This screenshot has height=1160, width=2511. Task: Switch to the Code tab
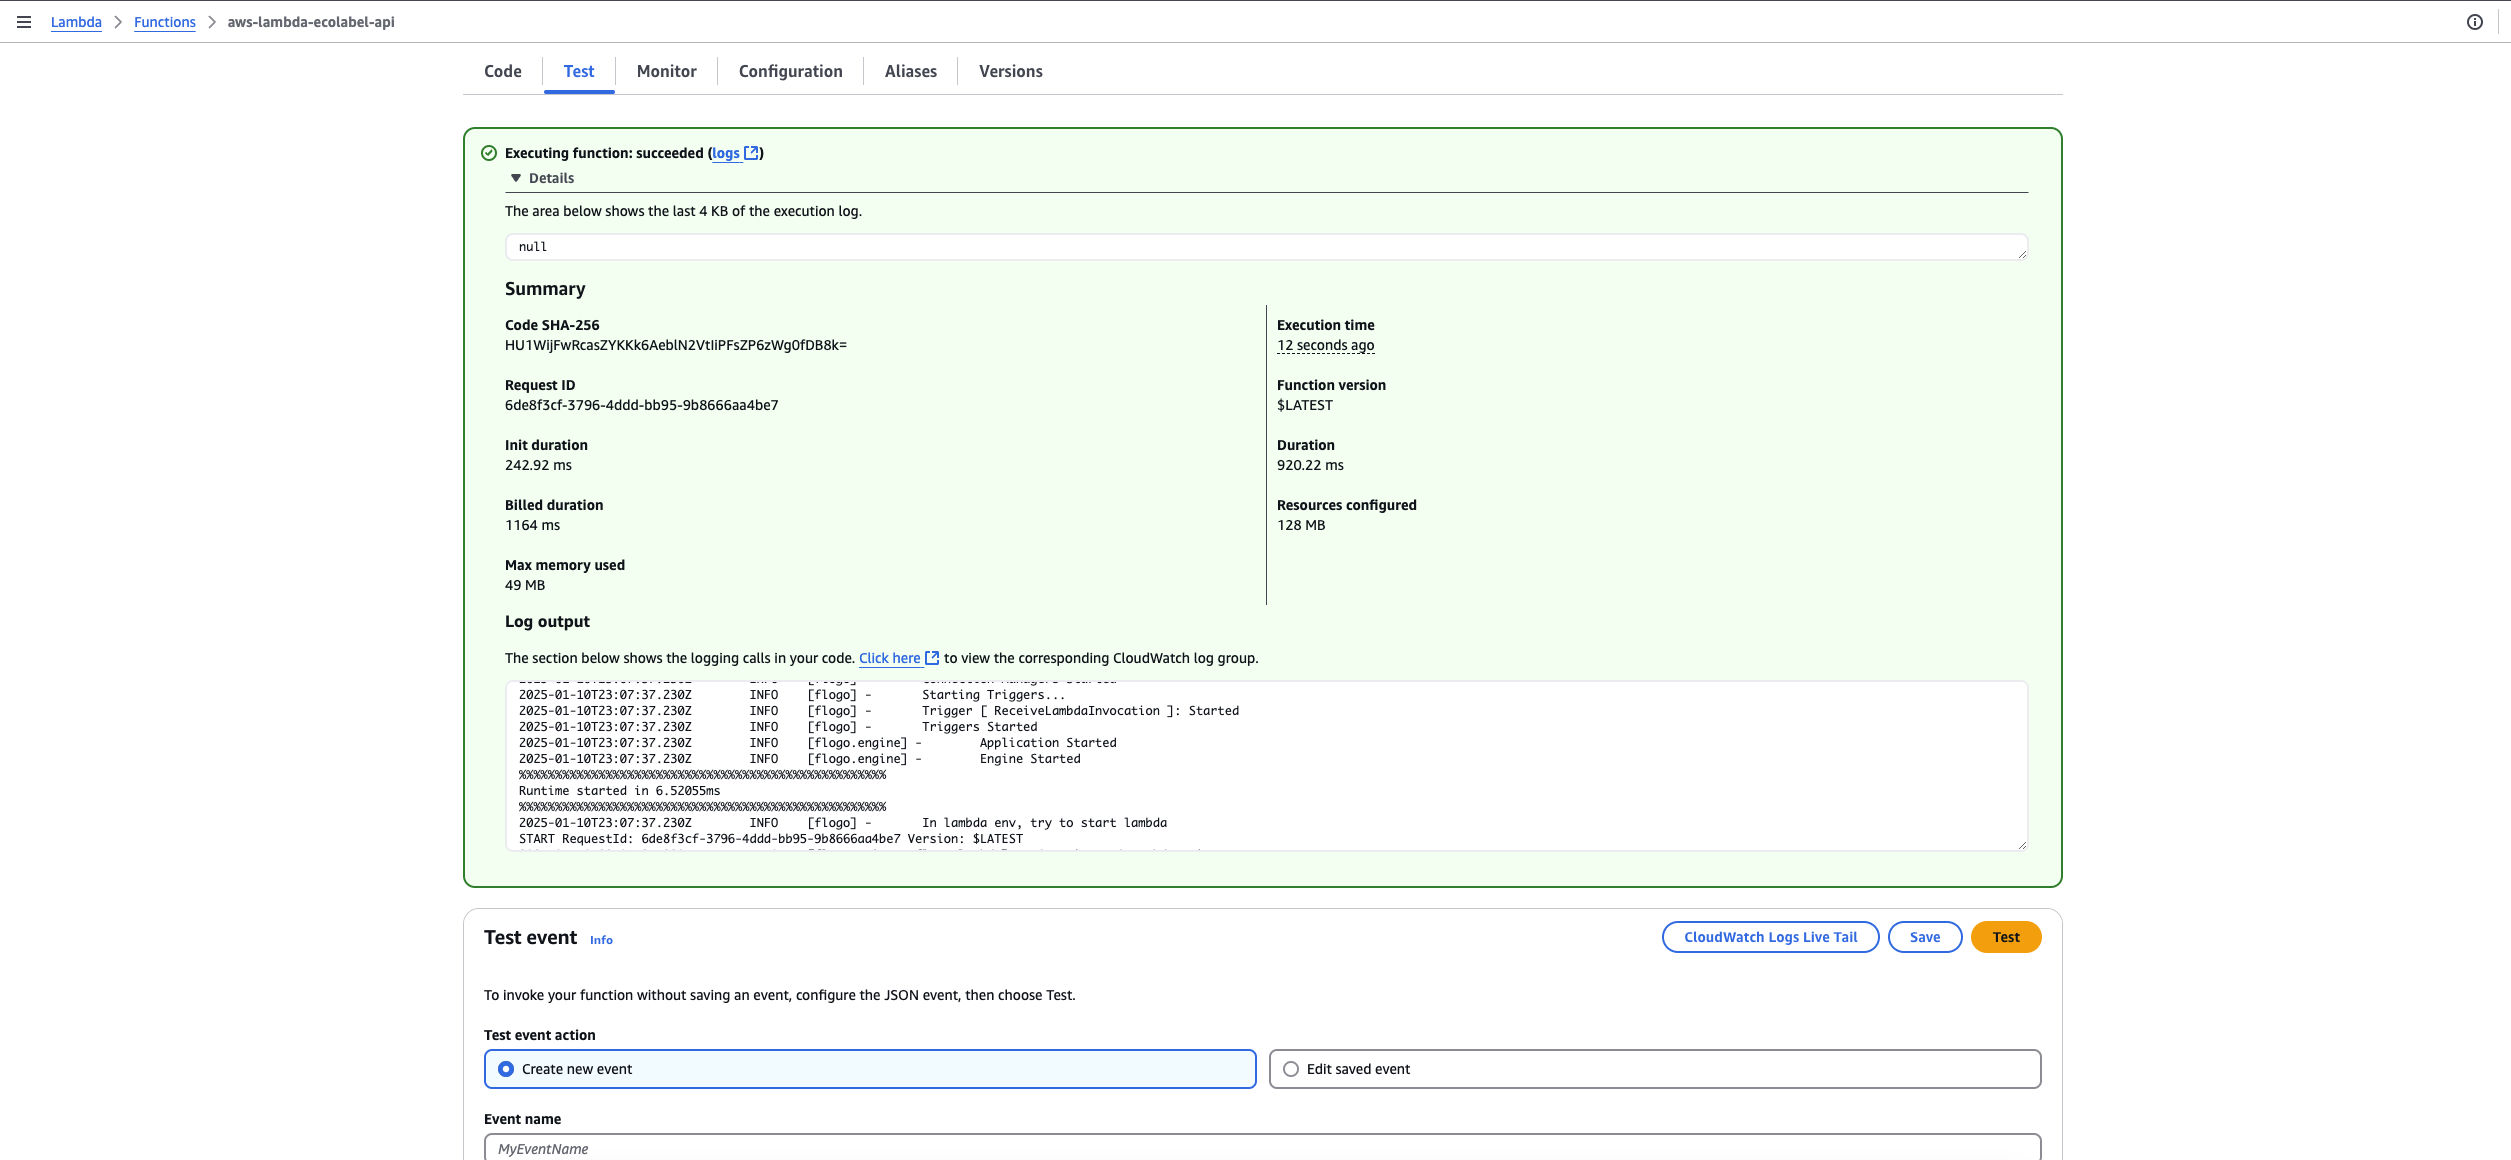pos(503,71)
